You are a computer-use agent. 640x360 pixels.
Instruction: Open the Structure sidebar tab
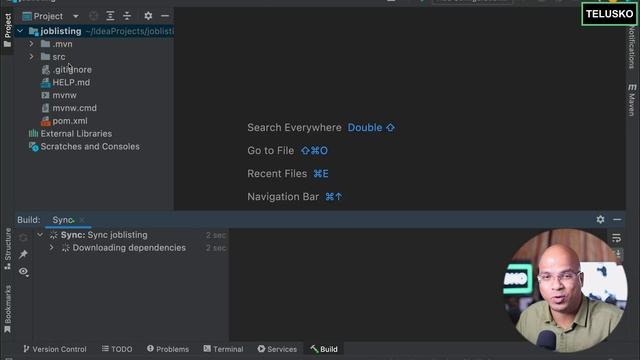tap(7, 249)
